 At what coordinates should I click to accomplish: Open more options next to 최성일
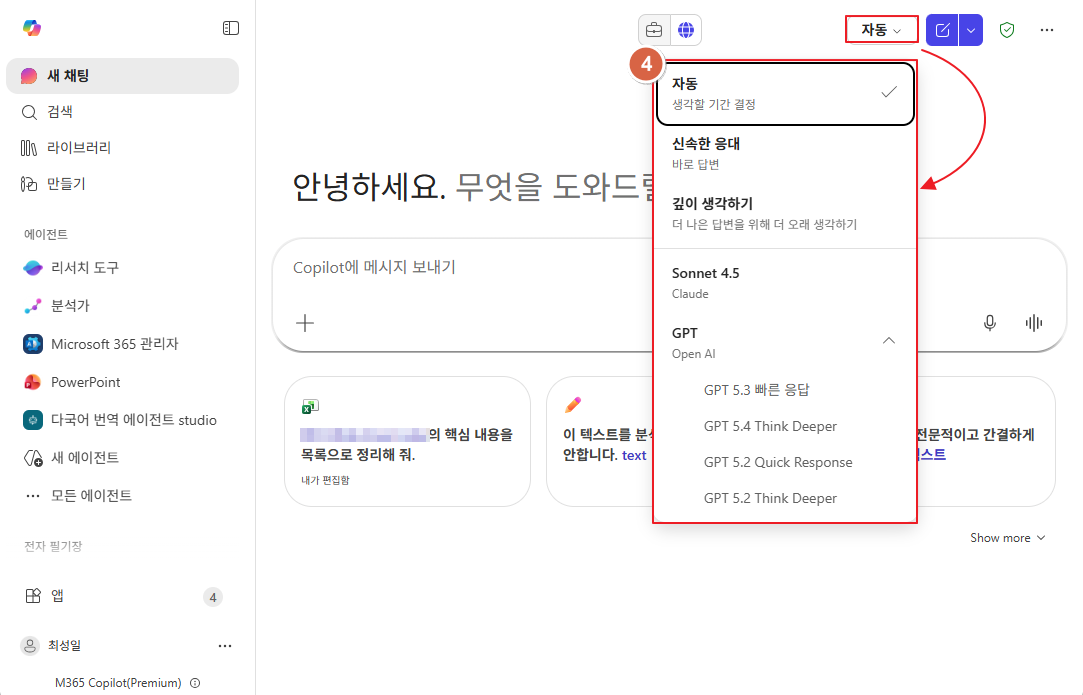224,646
